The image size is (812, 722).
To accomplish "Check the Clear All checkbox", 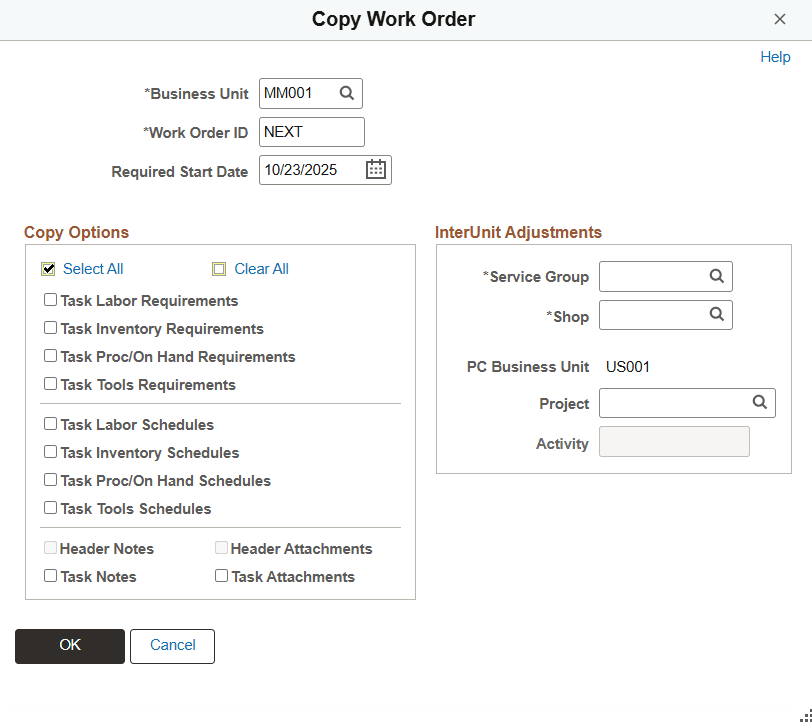I will click(x=219, y=268).
